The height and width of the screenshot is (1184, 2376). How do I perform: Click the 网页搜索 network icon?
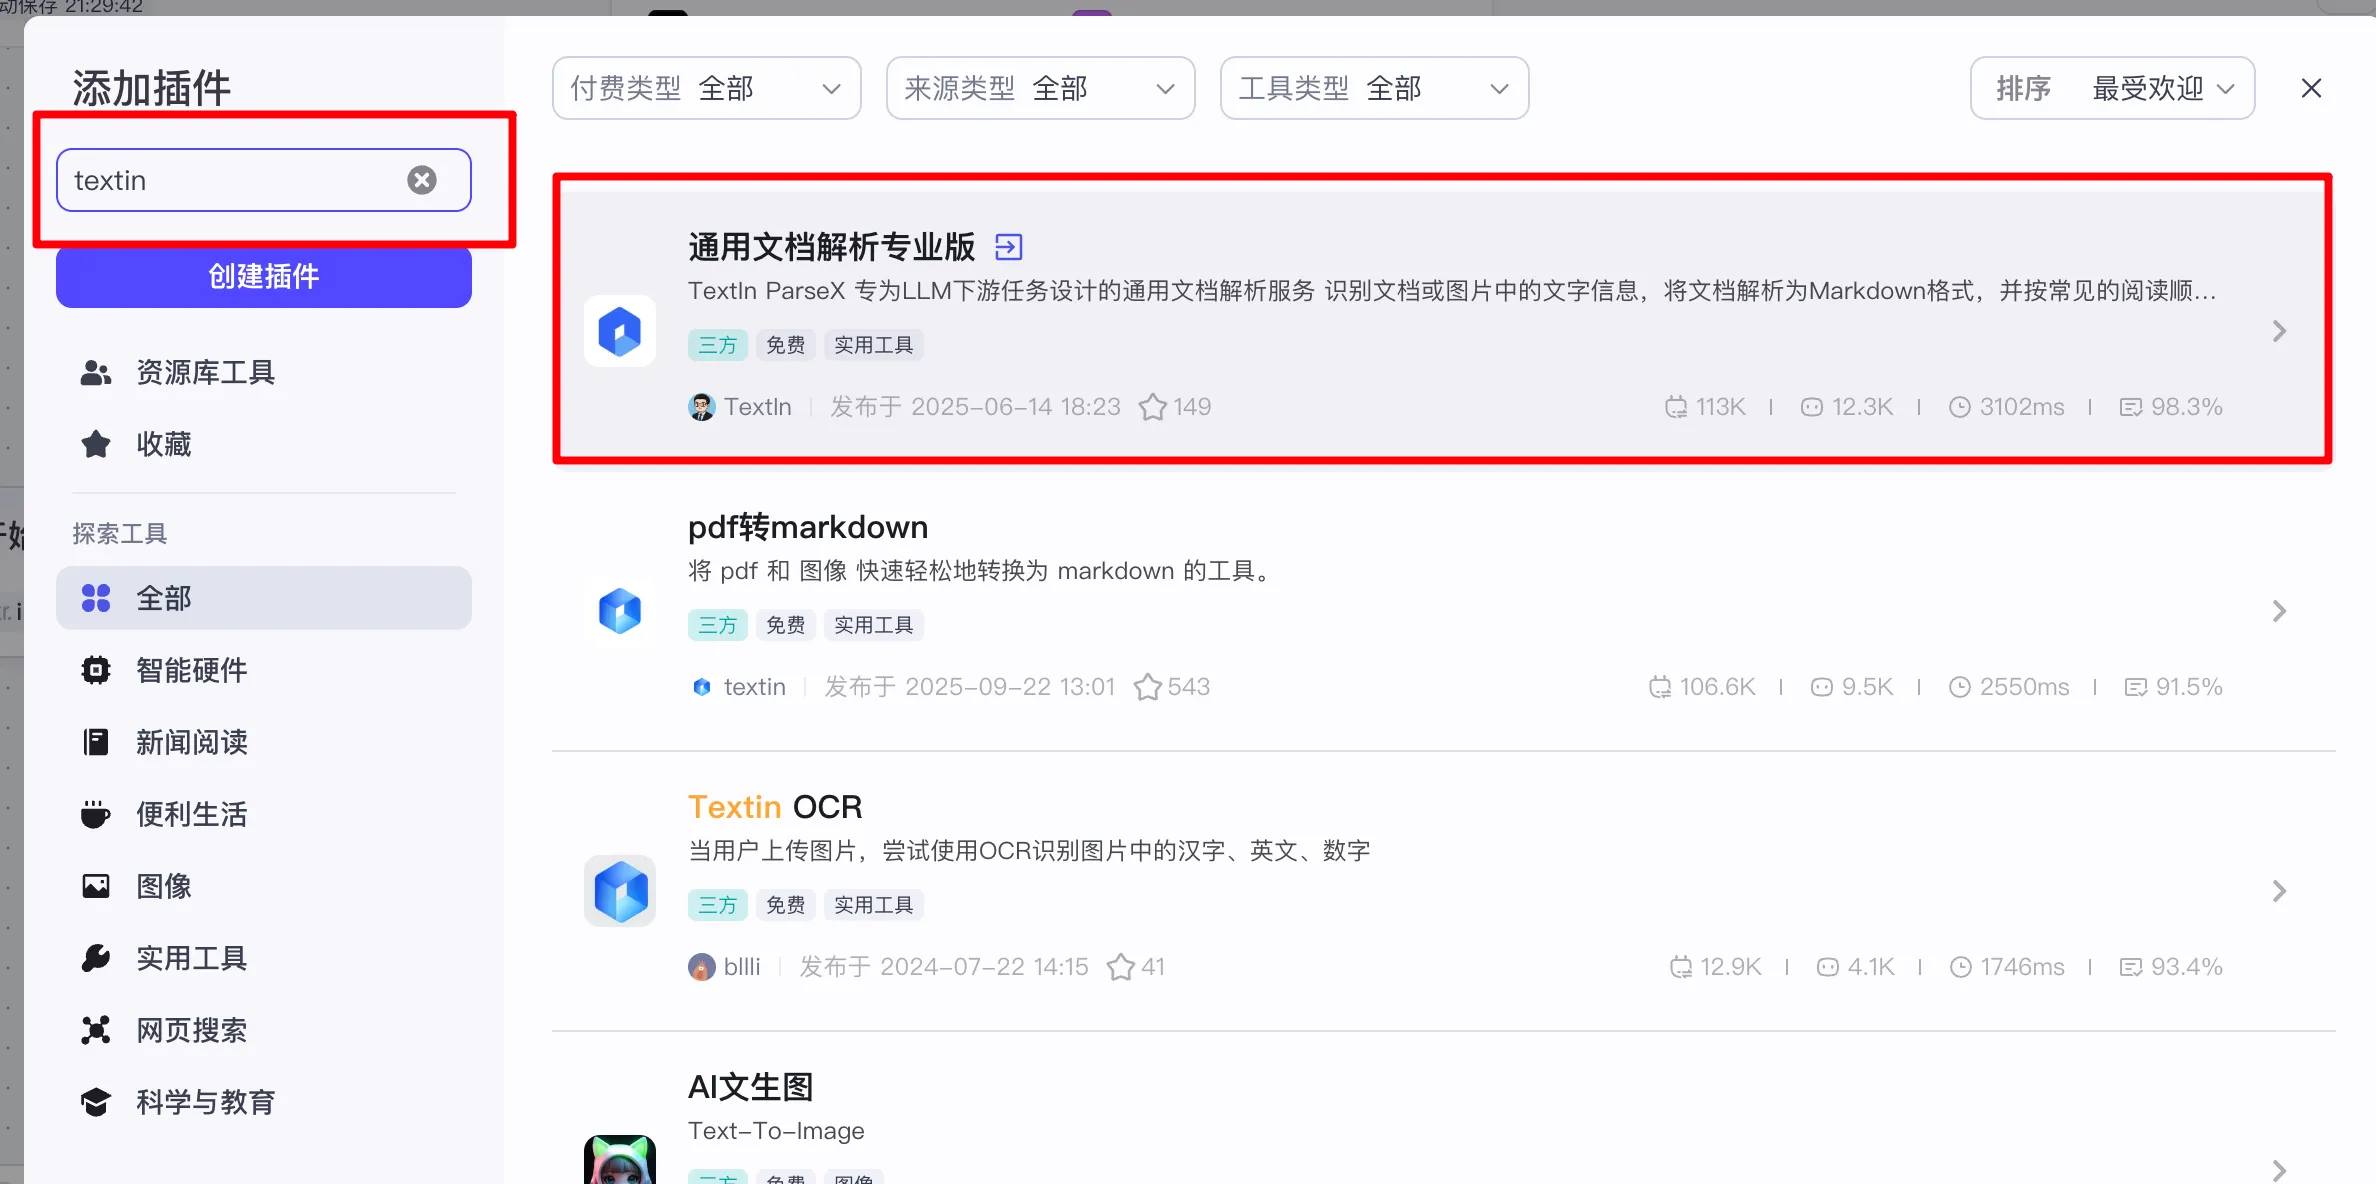96,1030
